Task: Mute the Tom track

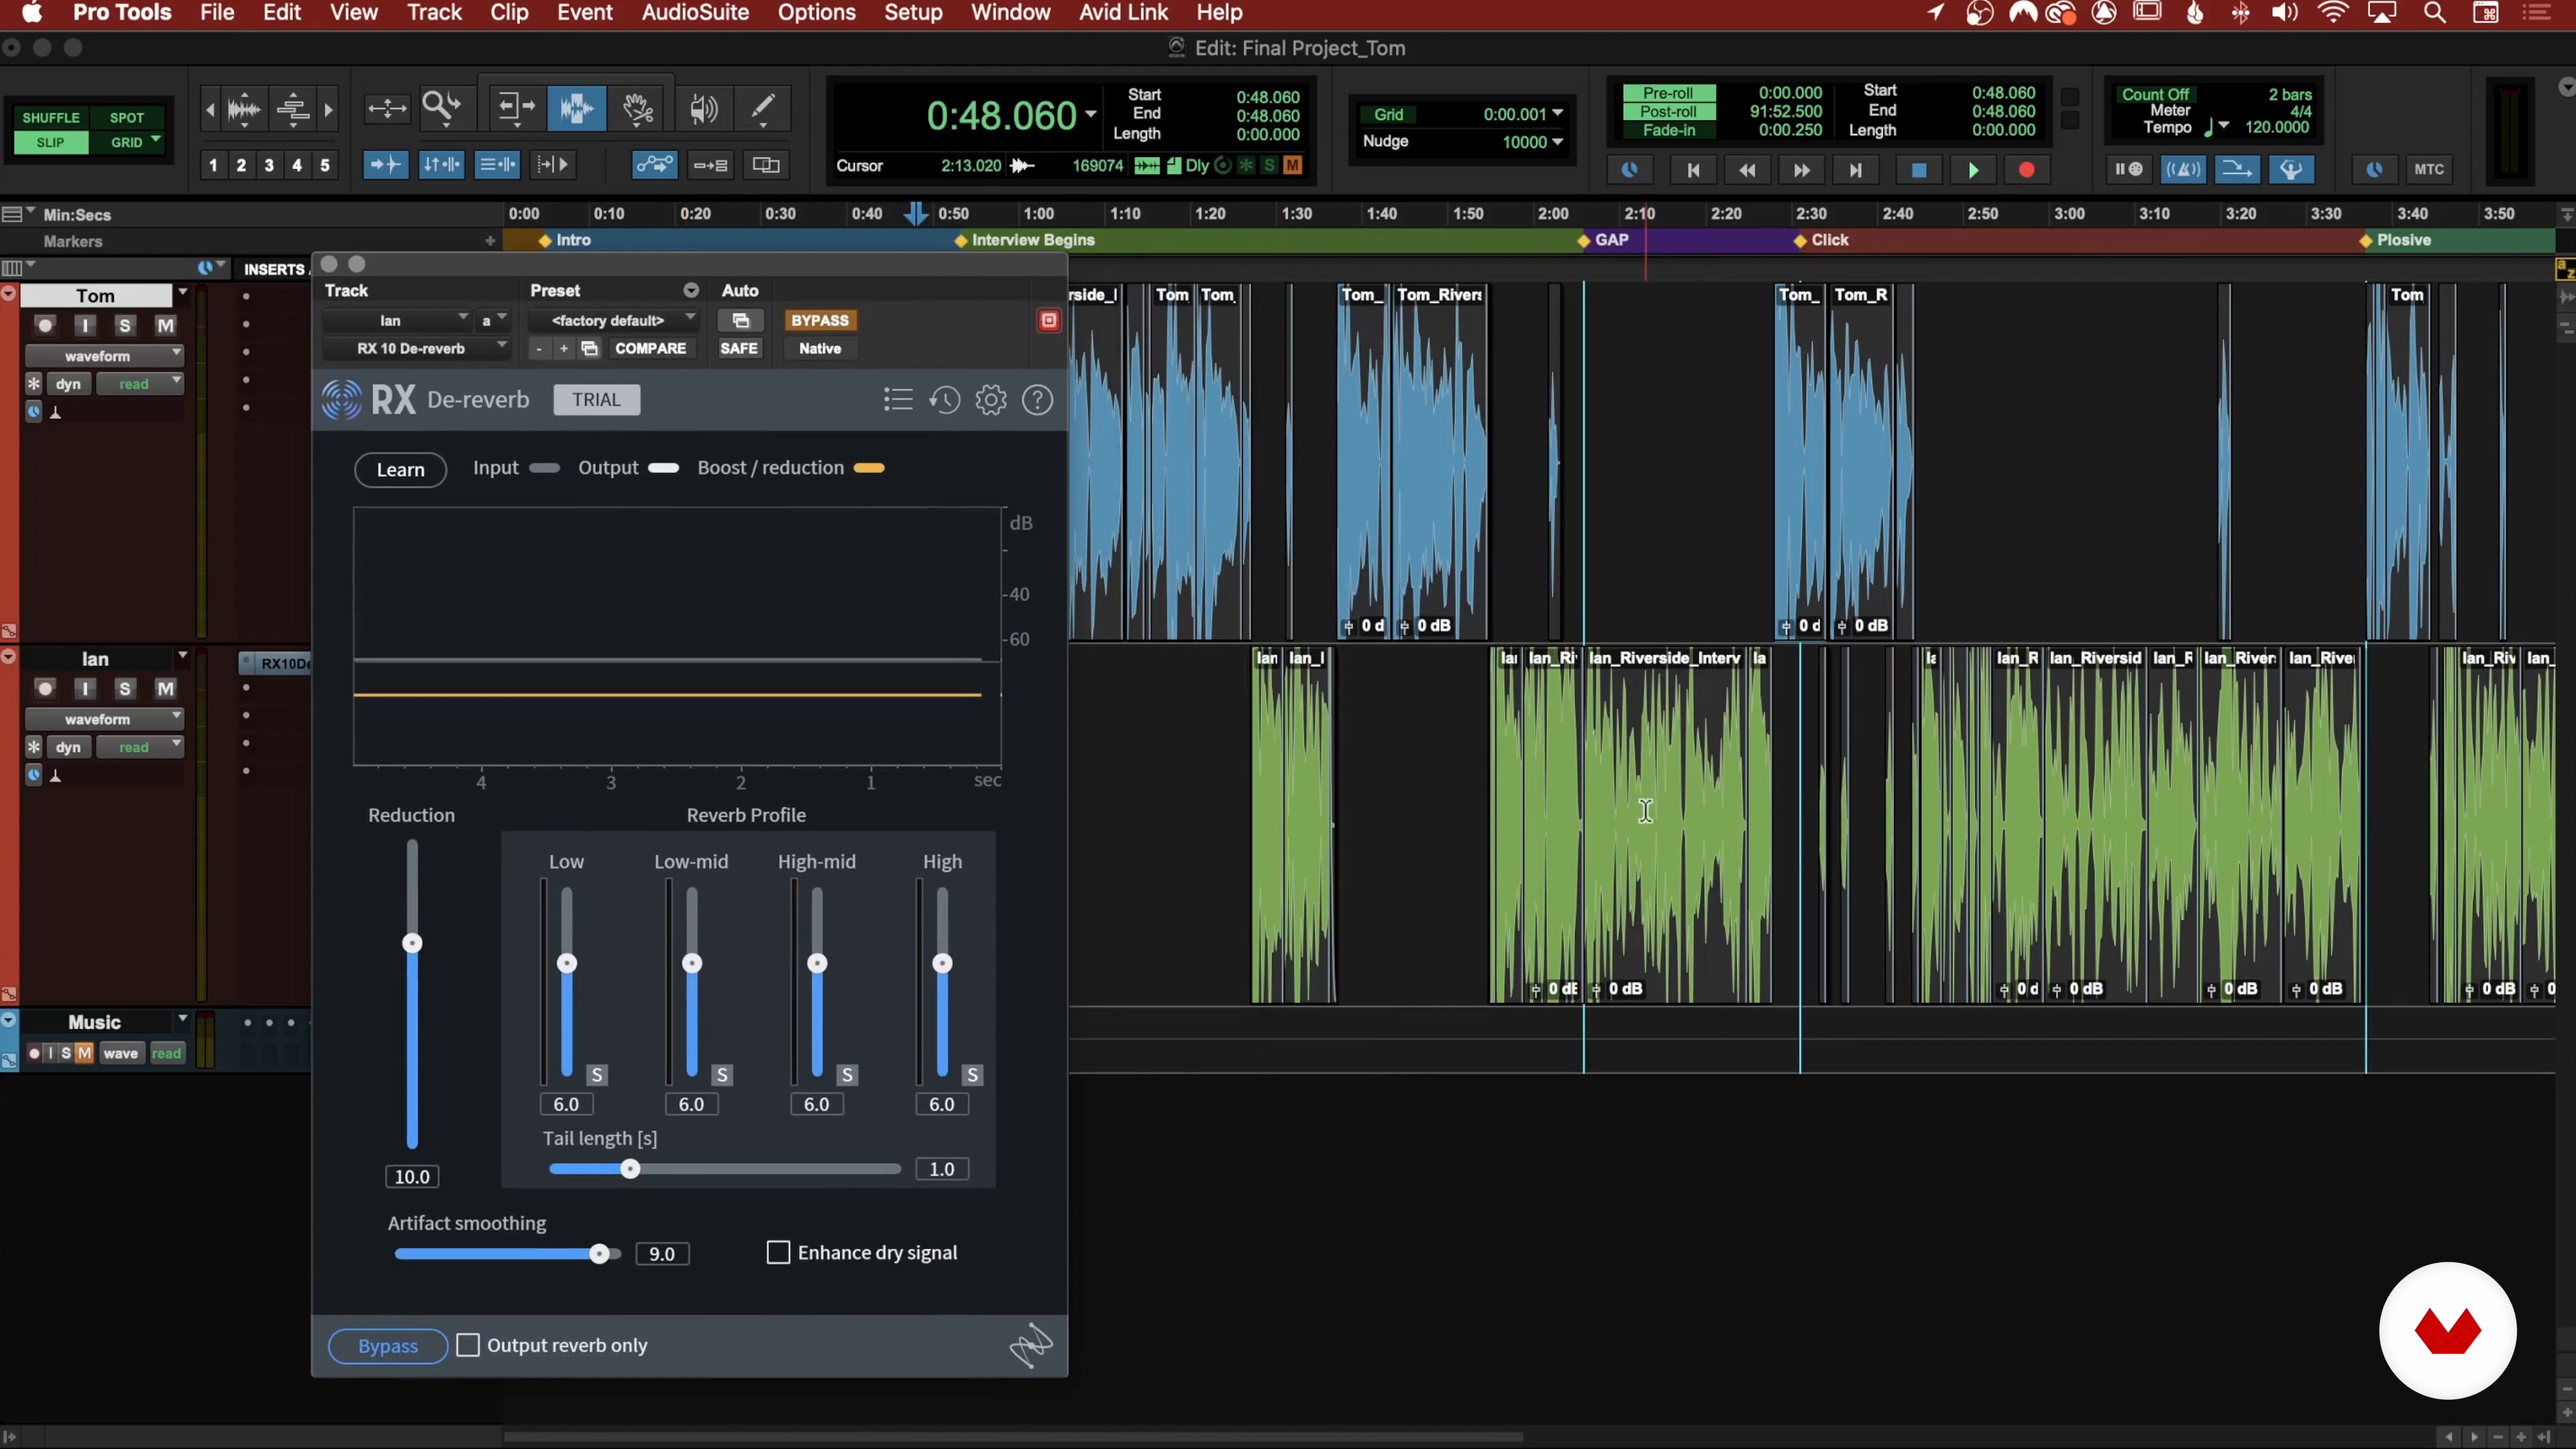Action: pyautogui.click(x=165, y=325)
